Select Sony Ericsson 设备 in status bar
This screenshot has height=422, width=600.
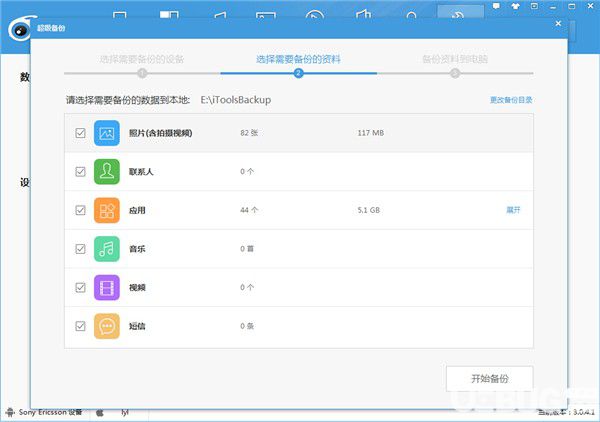pyautogui.click(x=51, y=412)
